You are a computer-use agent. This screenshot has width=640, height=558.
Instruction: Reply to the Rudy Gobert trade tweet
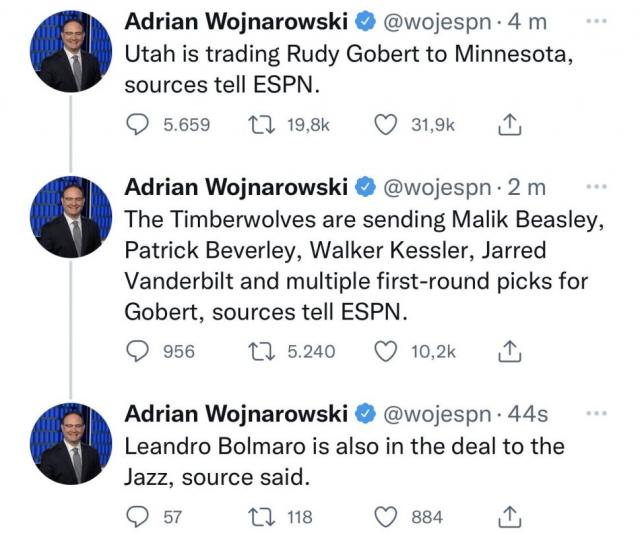138,124
